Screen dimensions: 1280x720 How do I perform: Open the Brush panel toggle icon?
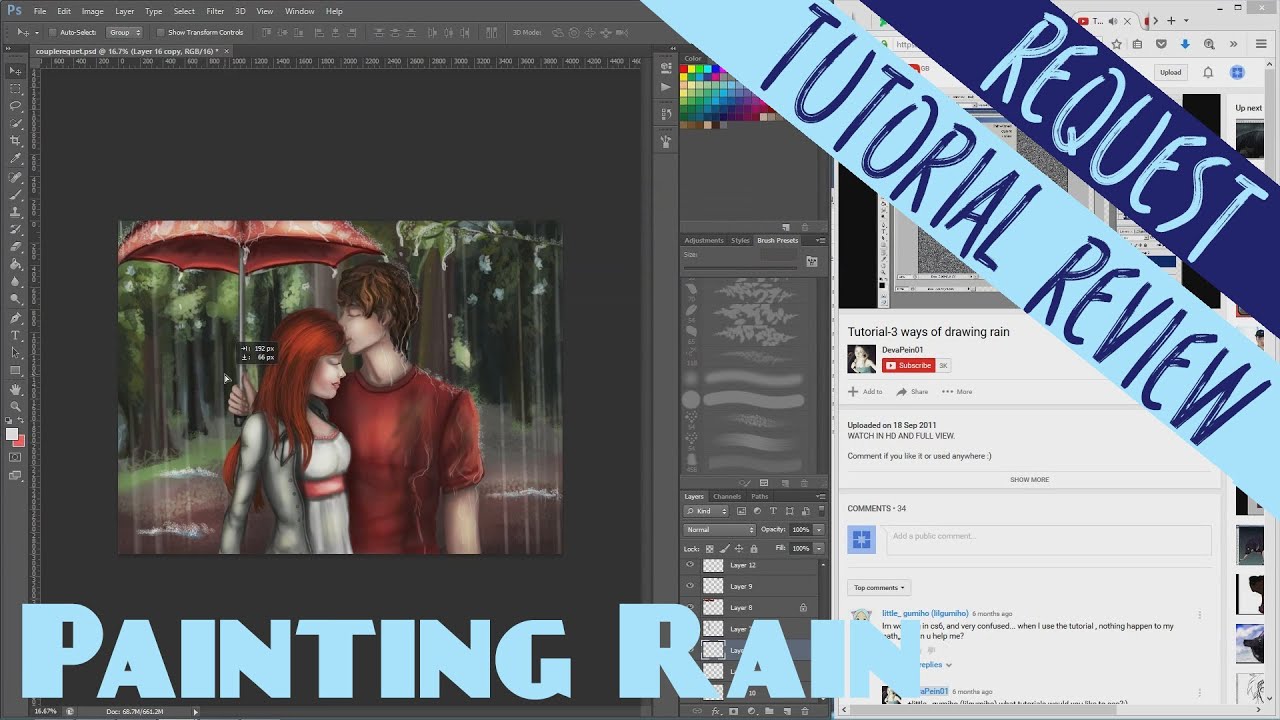[812, 262]
